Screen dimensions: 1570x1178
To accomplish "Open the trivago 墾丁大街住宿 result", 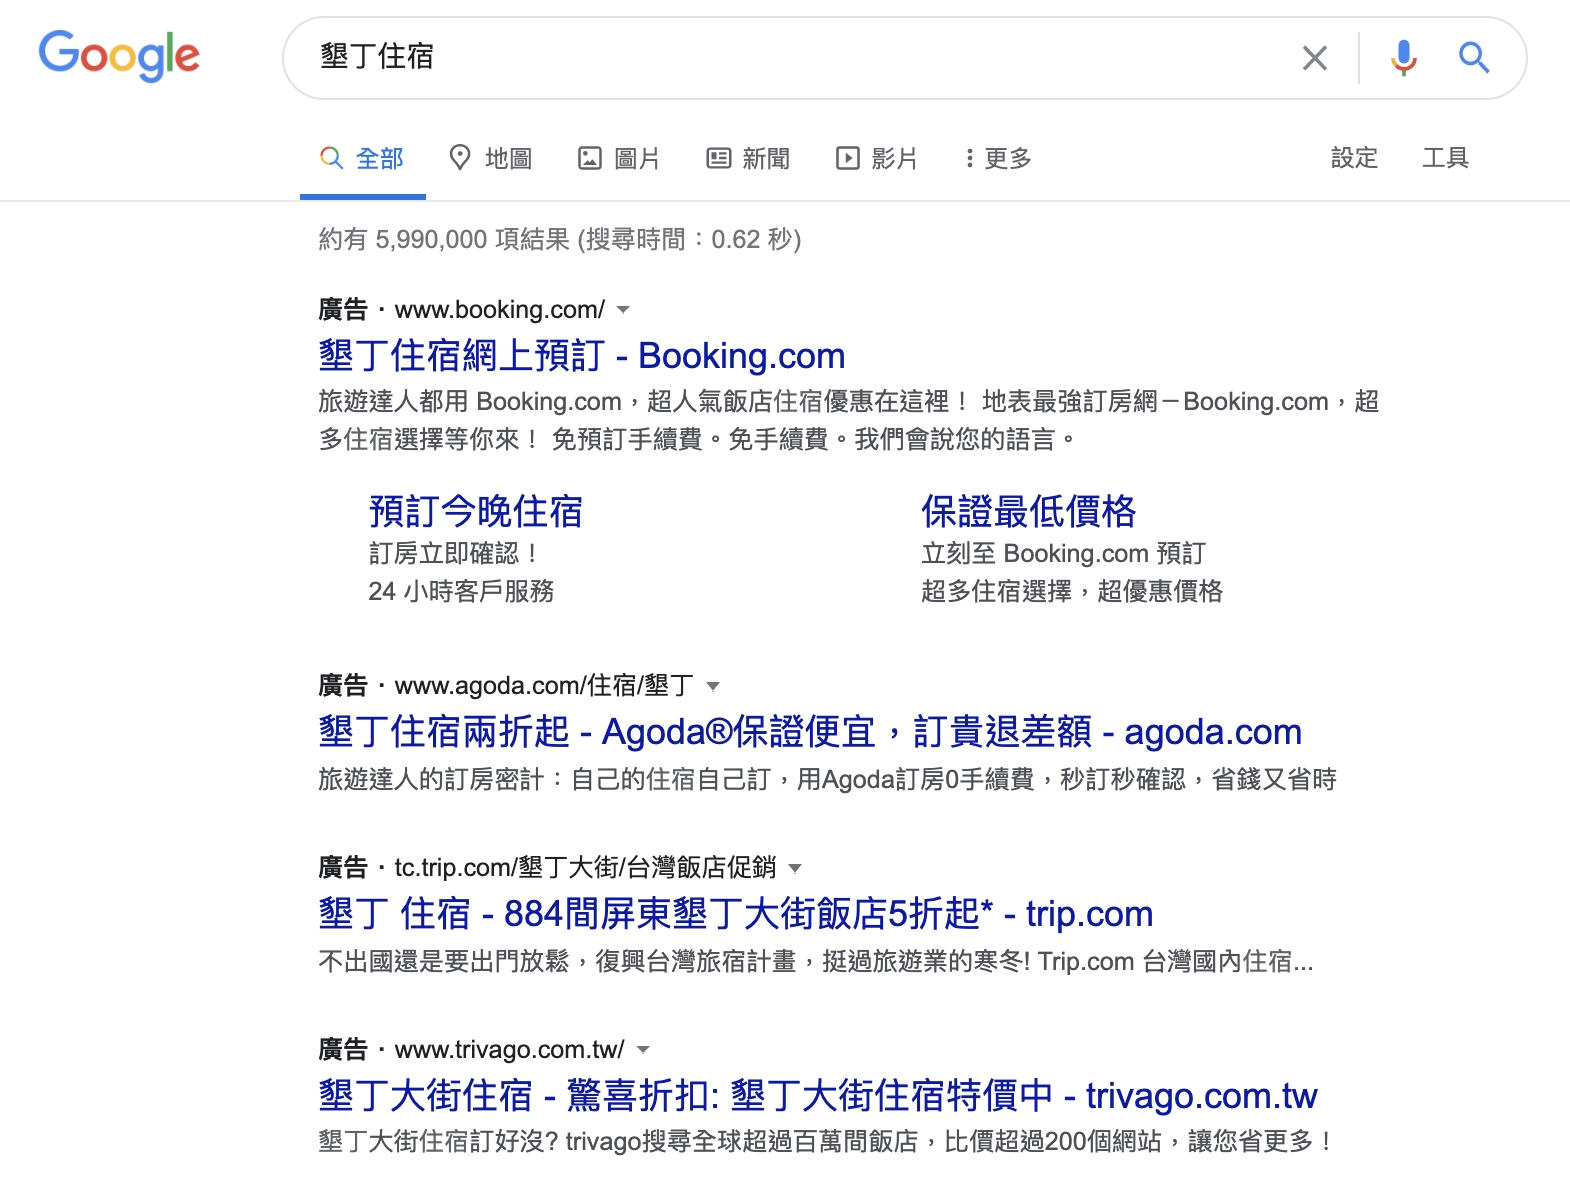I will click(818, 1096).
